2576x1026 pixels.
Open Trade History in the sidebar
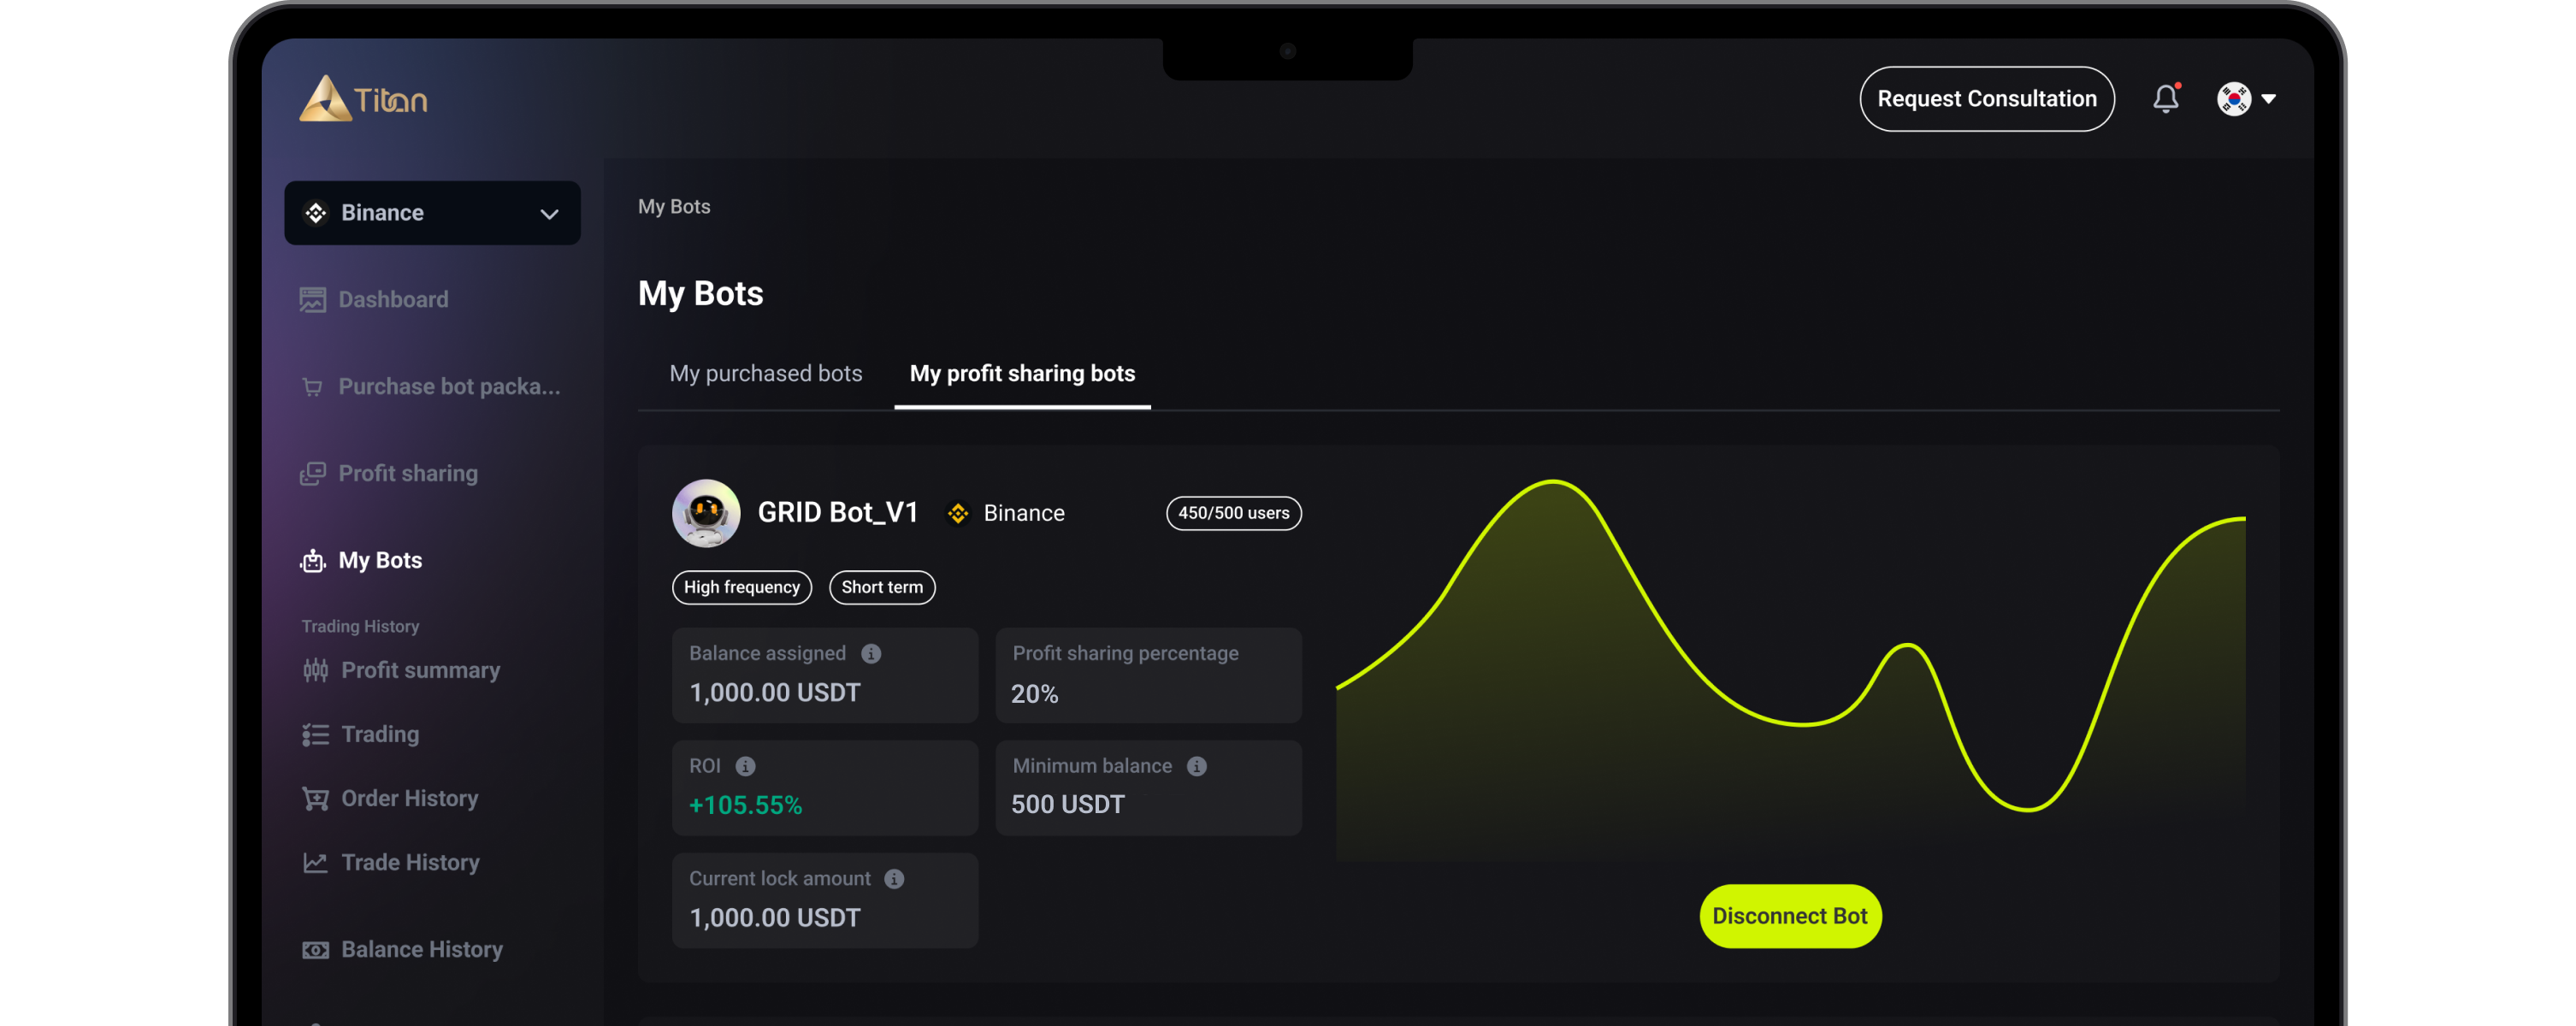[x=409, y=862]
